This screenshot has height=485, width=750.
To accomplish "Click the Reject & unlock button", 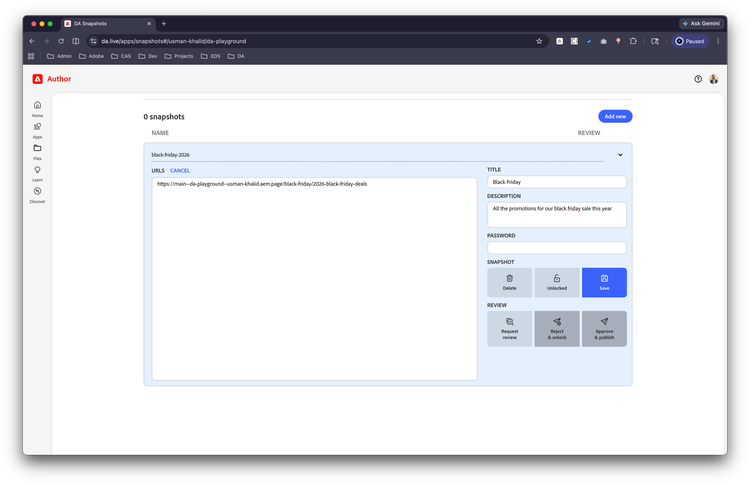I will click(x=557, y=329).
